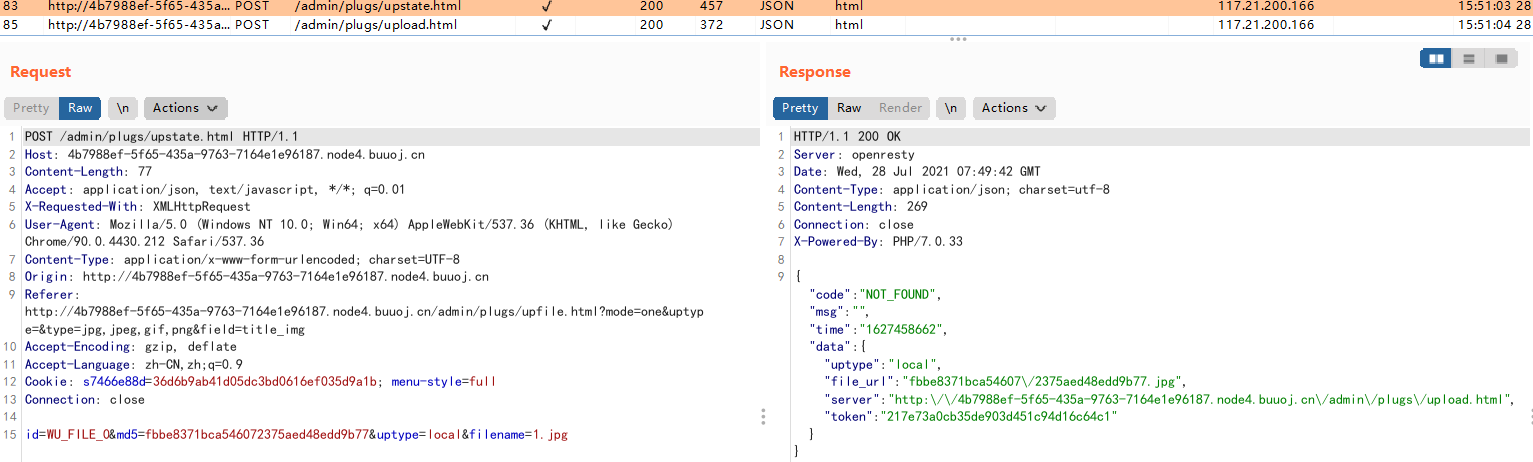Click "file_url" JSON value line
Viewport: 1533px width, 462px height.
pyautogui.click(x=1005, y=382)
